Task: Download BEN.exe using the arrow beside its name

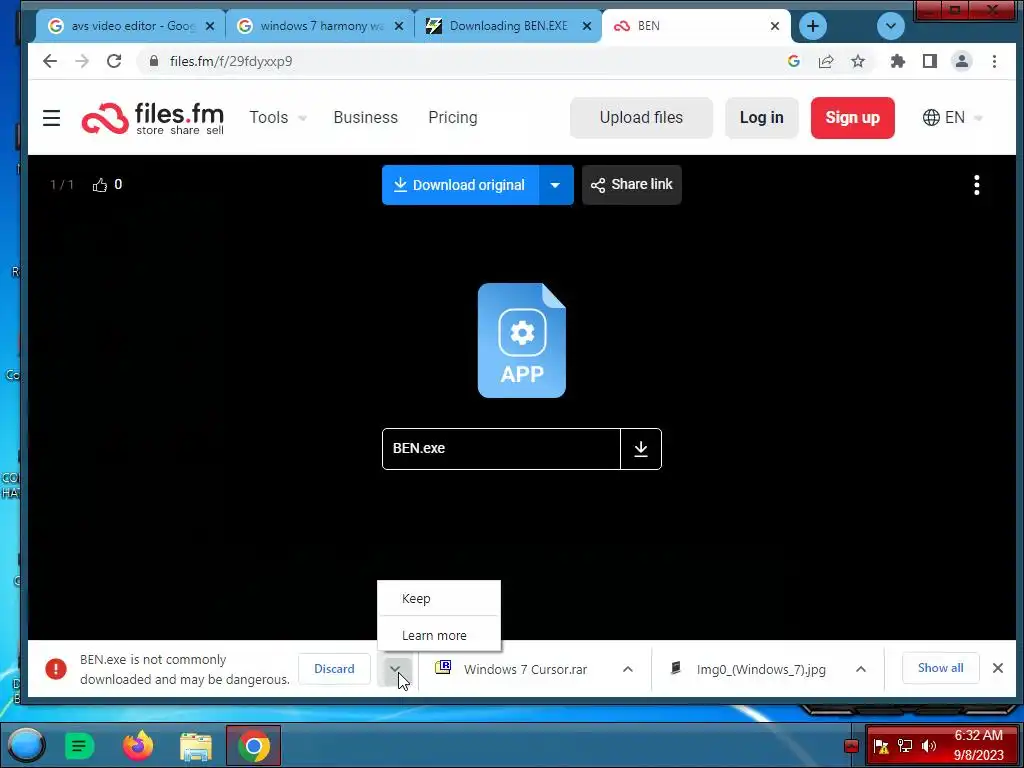Action: coord(641,449)
